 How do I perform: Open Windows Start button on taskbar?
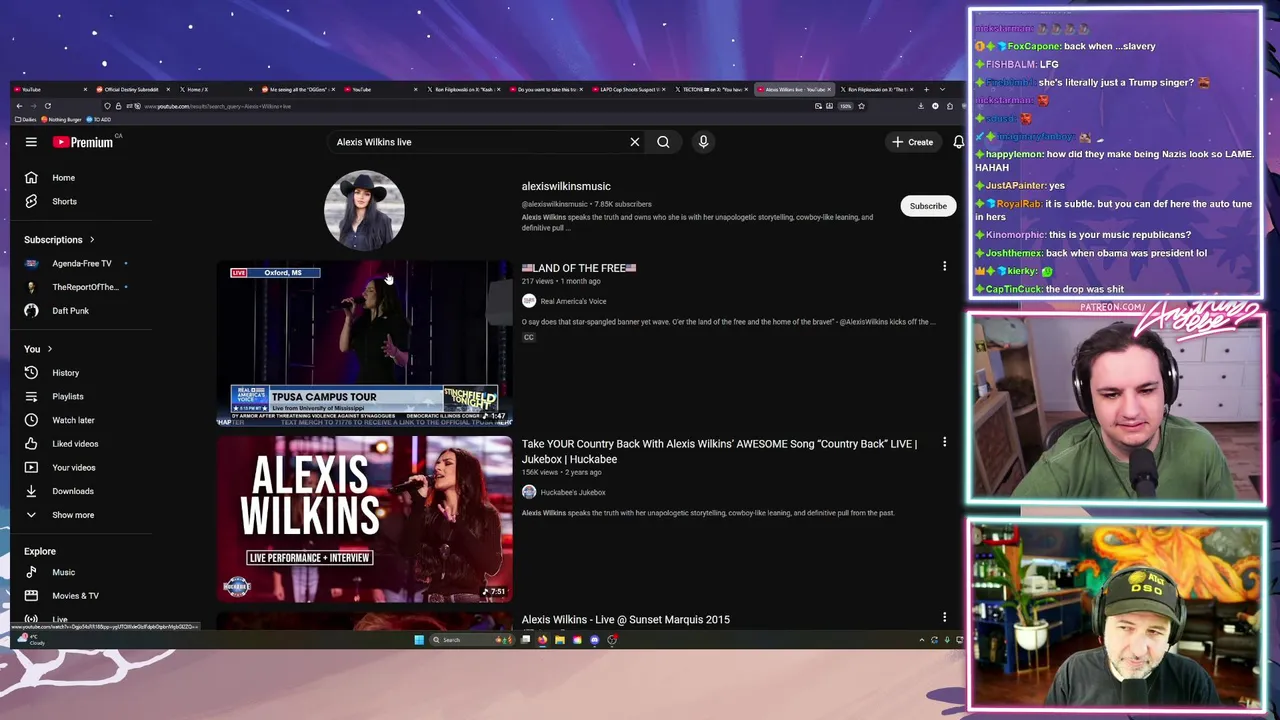pyautogui.click(x=419, y=640)
